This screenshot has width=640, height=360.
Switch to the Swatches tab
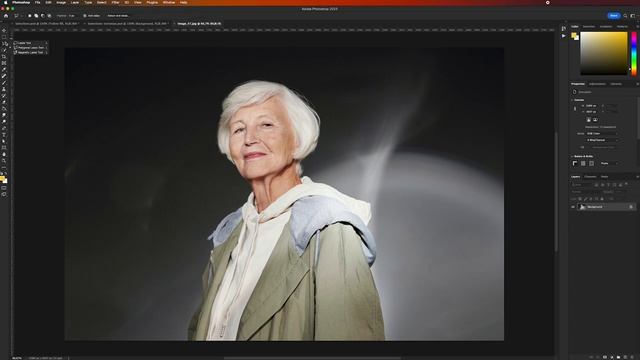pos(589,27)
